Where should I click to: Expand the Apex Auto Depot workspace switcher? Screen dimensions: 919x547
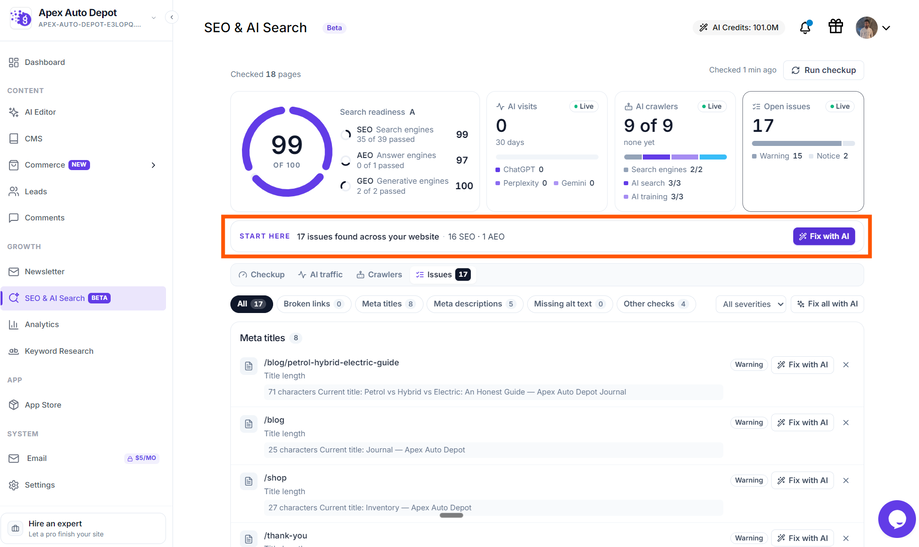tap(154, 18)
